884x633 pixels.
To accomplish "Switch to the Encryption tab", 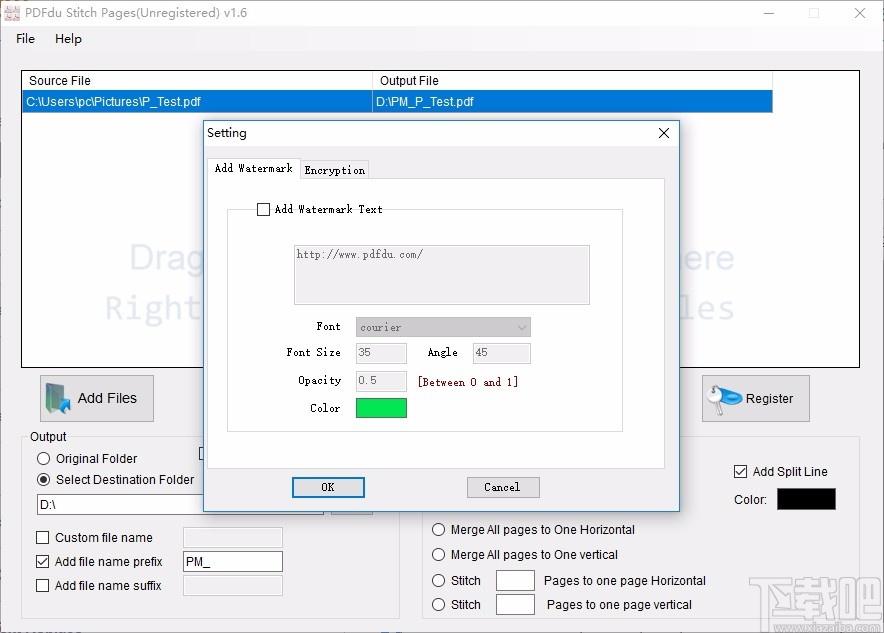I will coord(334,170).
